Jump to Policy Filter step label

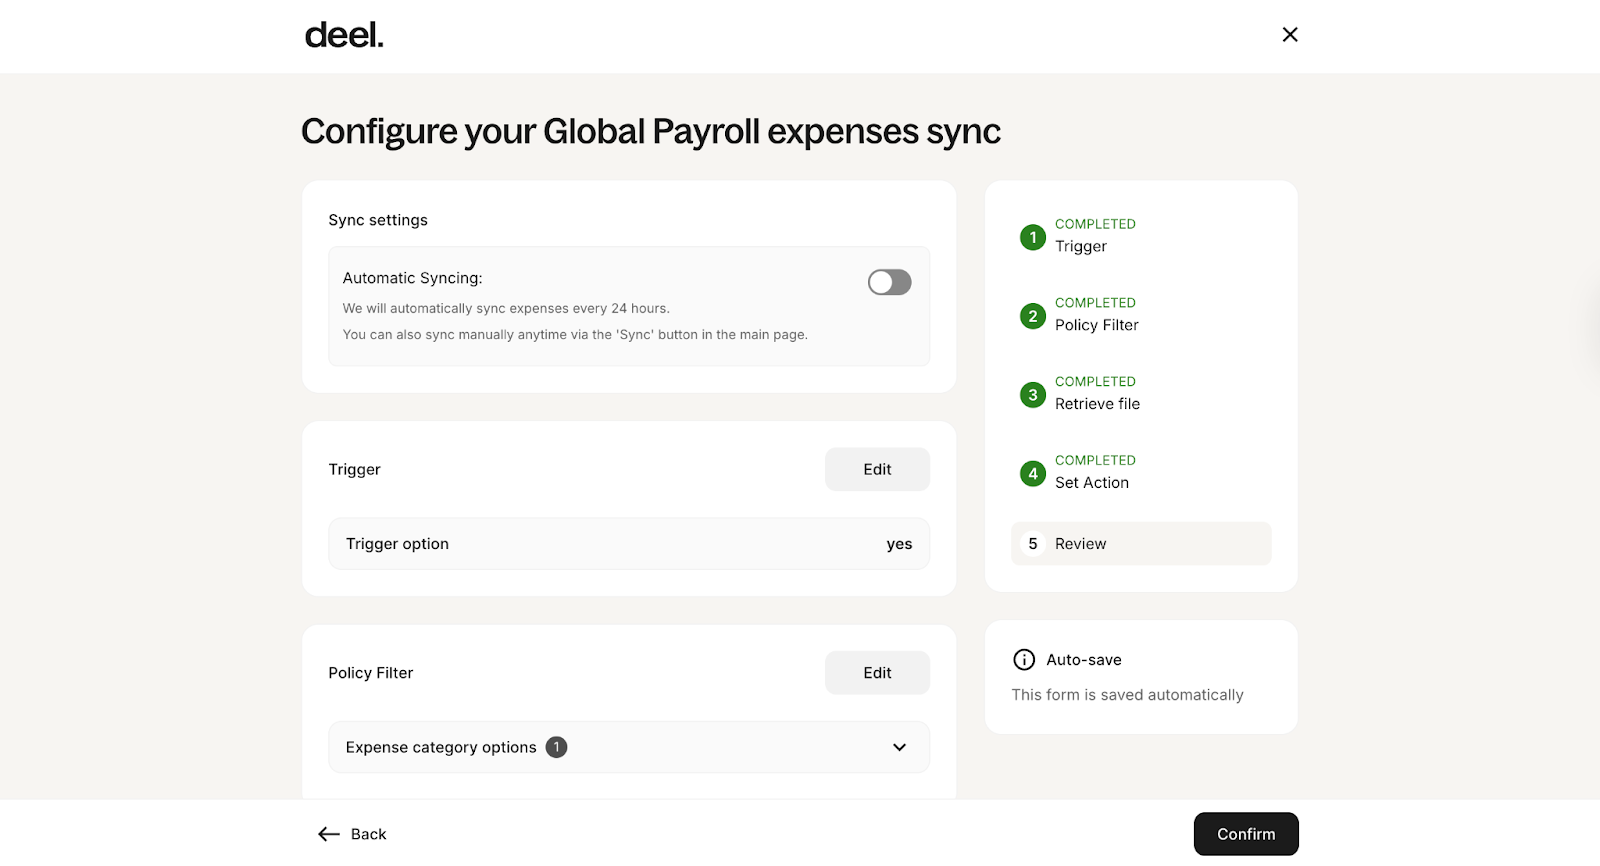point(1096,325)
